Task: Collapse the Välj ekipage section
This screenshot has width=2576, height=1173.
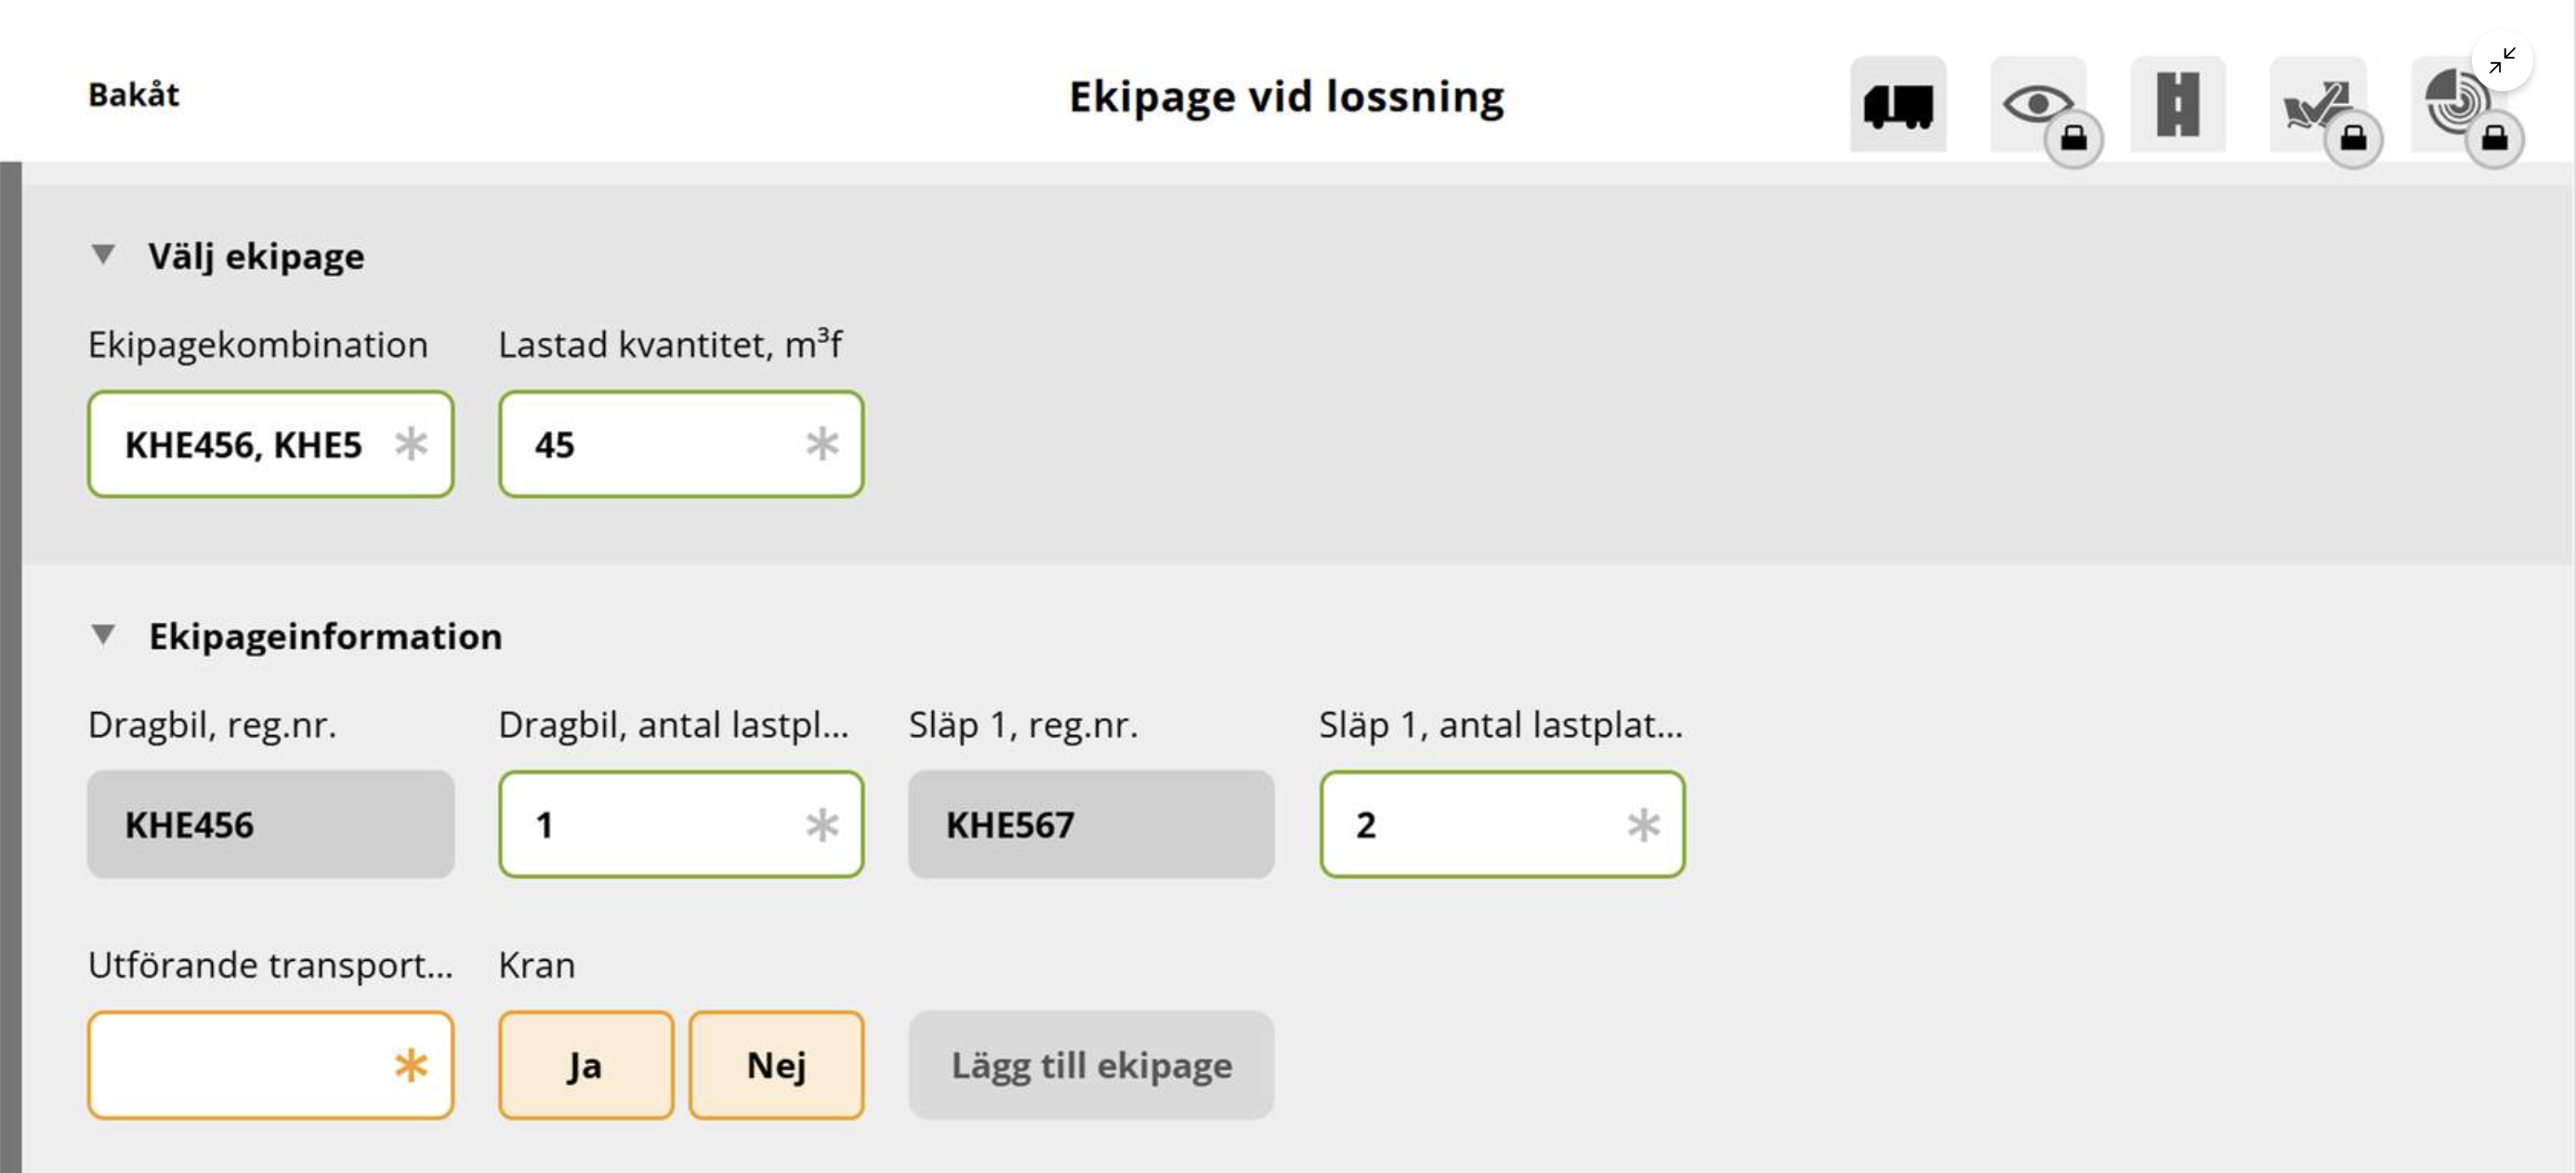Action: click(x=103, y=255)
